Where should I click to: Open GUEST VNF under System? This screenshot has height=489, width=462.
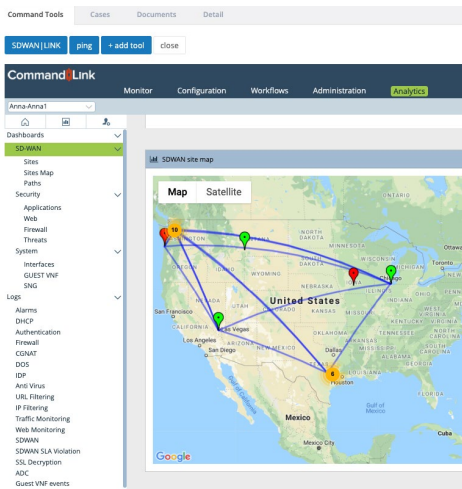click(41, 275)
